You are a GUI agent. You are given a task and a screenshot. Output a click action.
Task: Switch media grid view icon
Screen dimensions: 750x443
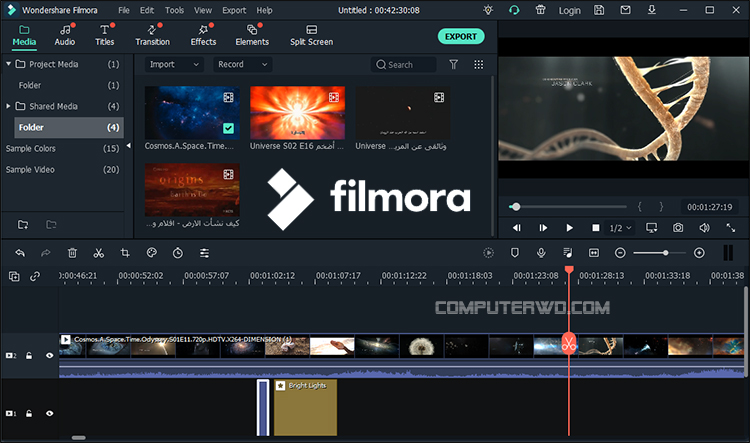pyautogui.click(x=478, y=64)
